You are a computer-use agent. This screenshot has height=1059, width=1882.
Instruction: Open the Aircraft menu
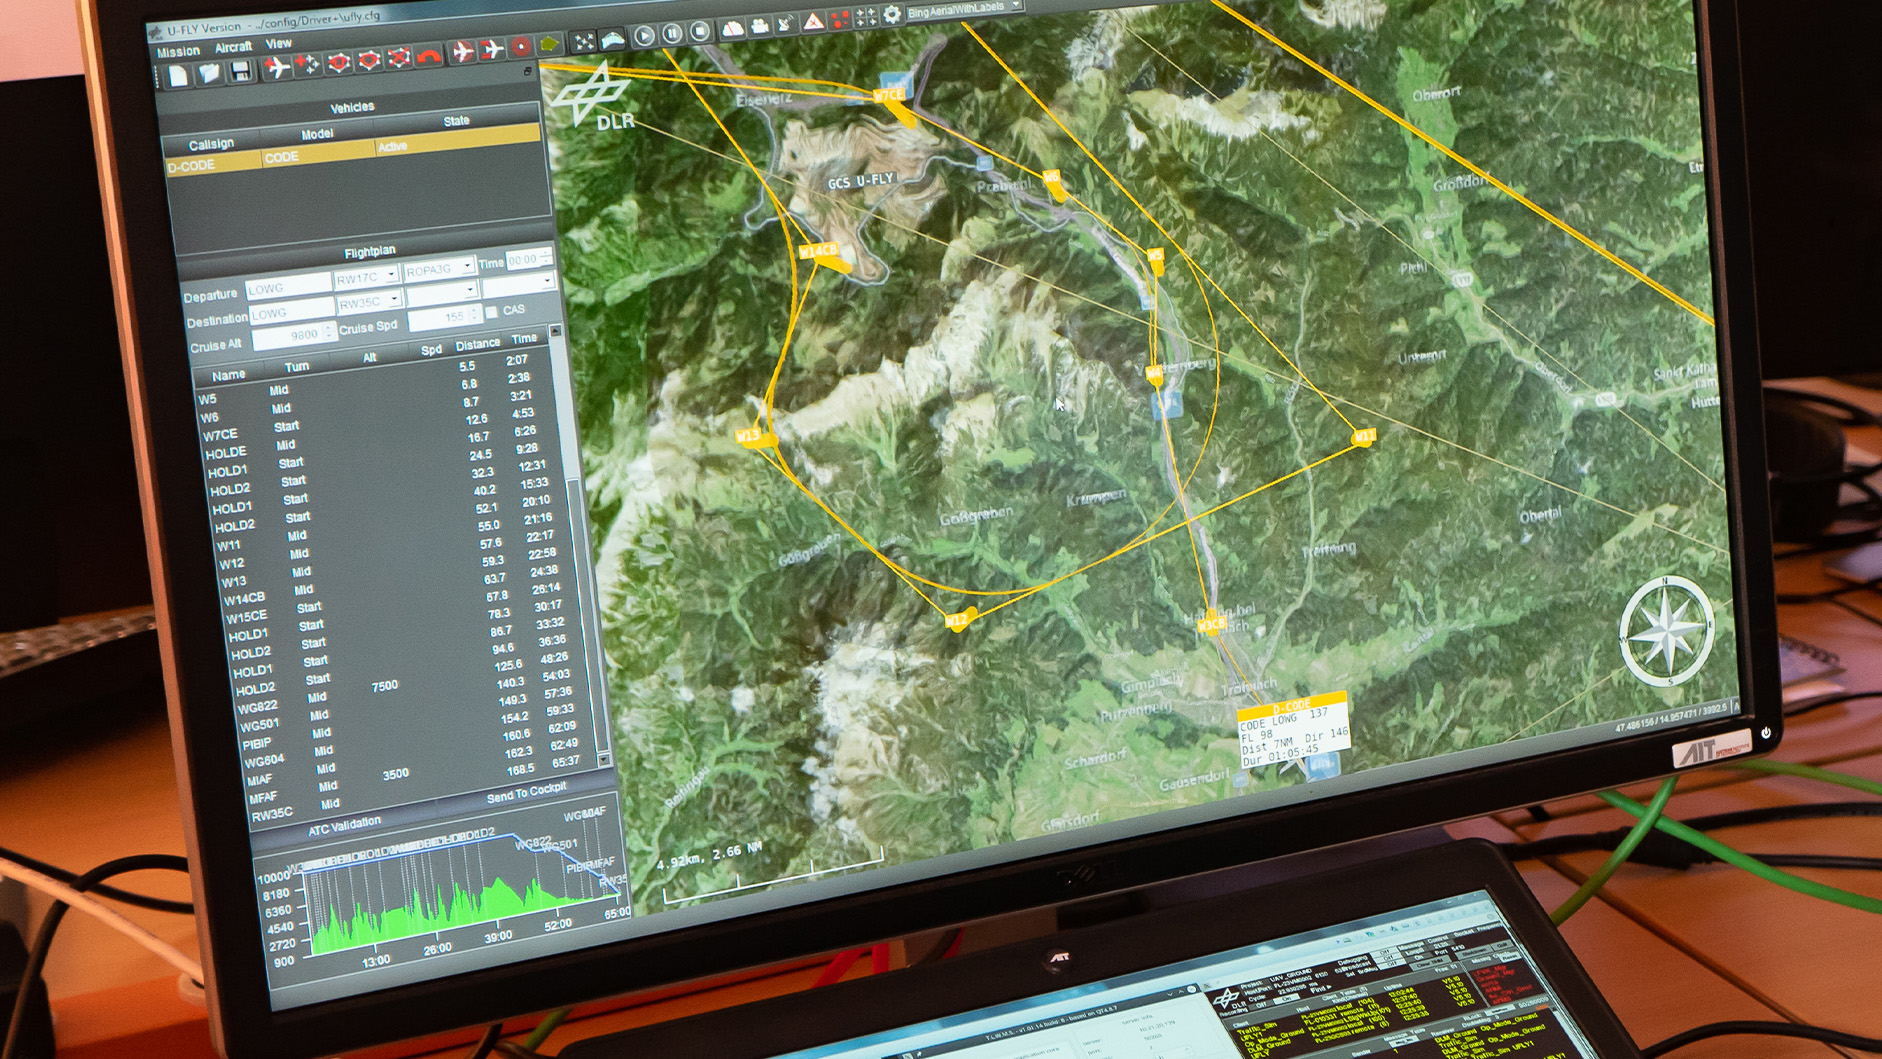[233, 47]
